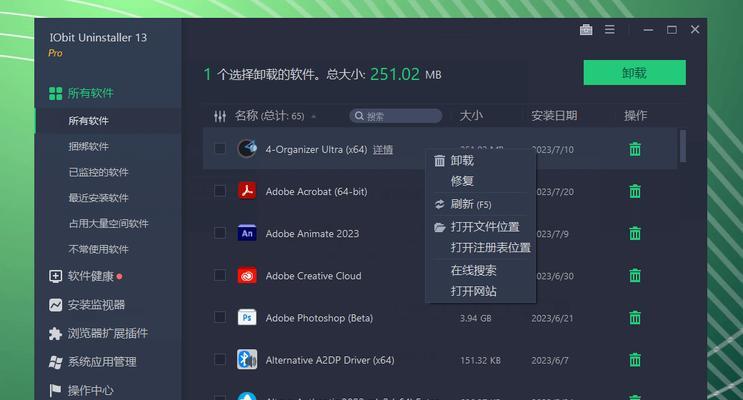Click trash icon for 4-Organizer Ultra row
This screenshot has height=400, width=743.
(635, 149)
